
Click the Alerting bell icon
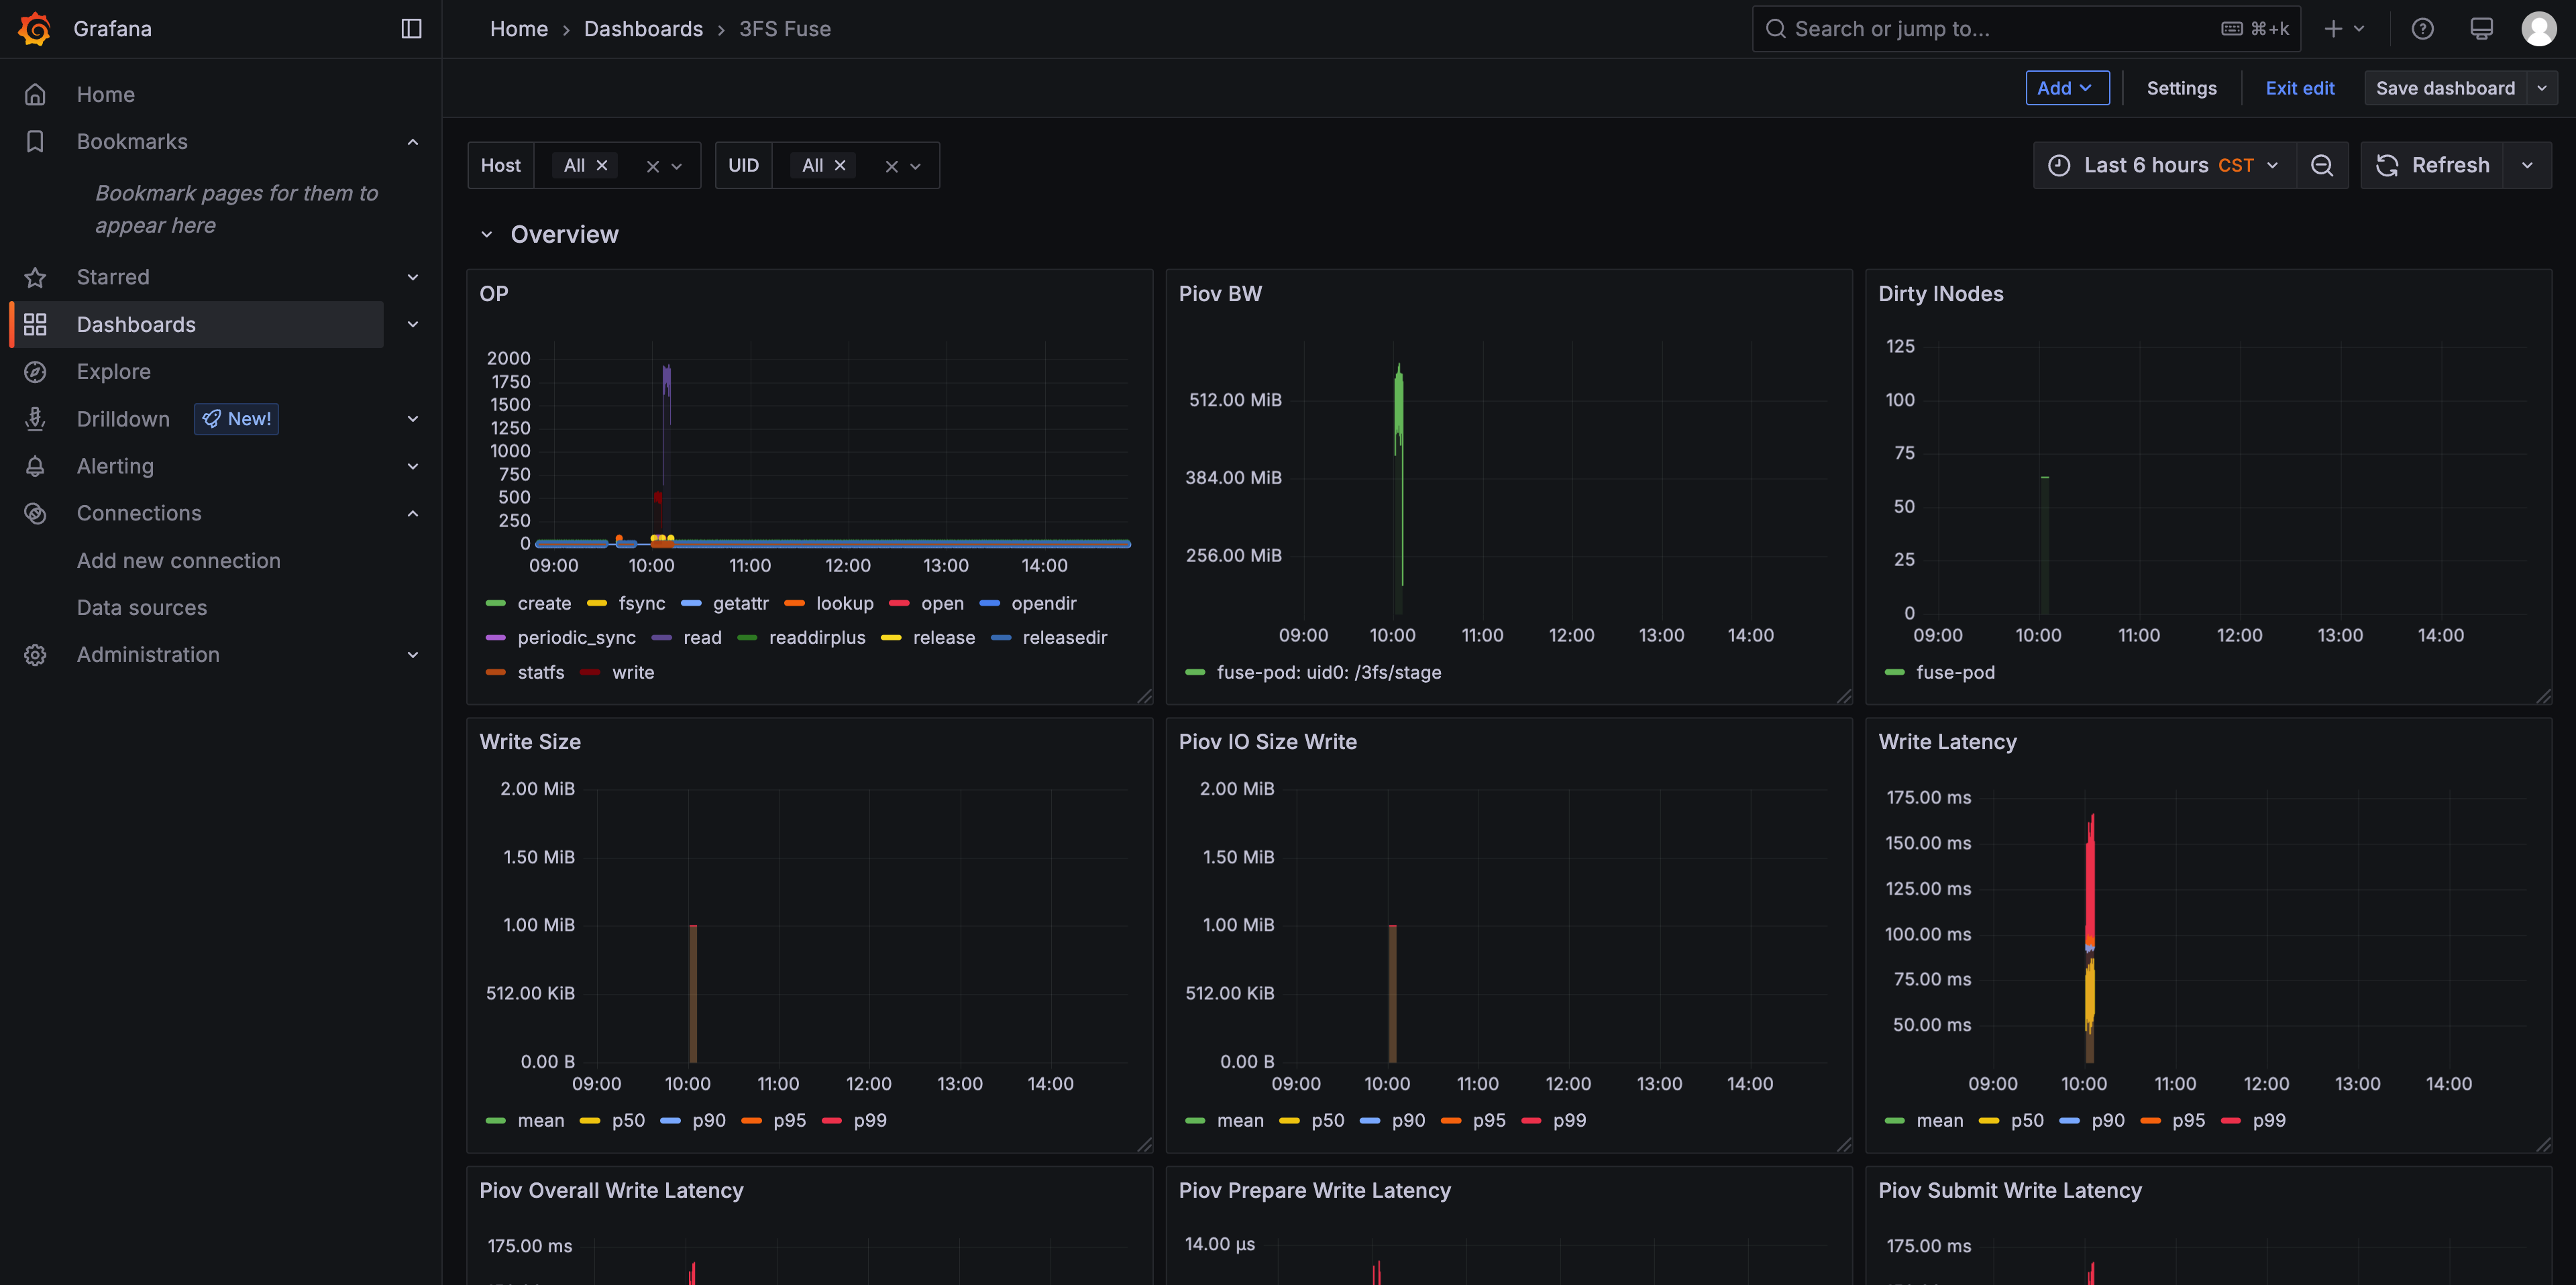35,466
